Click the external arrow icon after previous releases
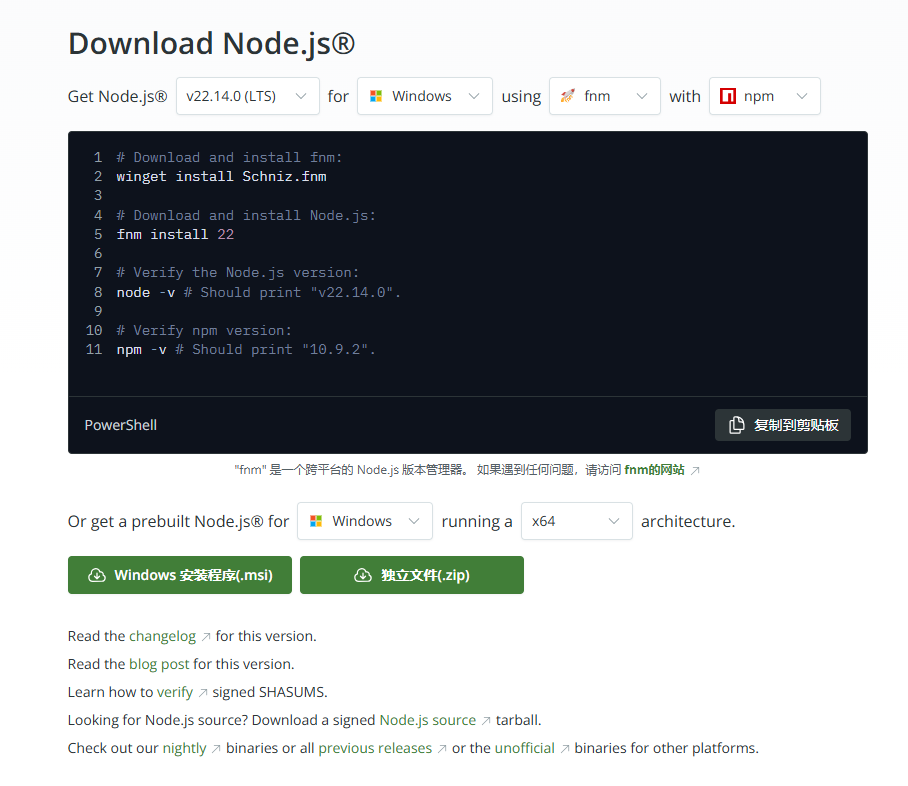908x786 pixels. (442, 749)
